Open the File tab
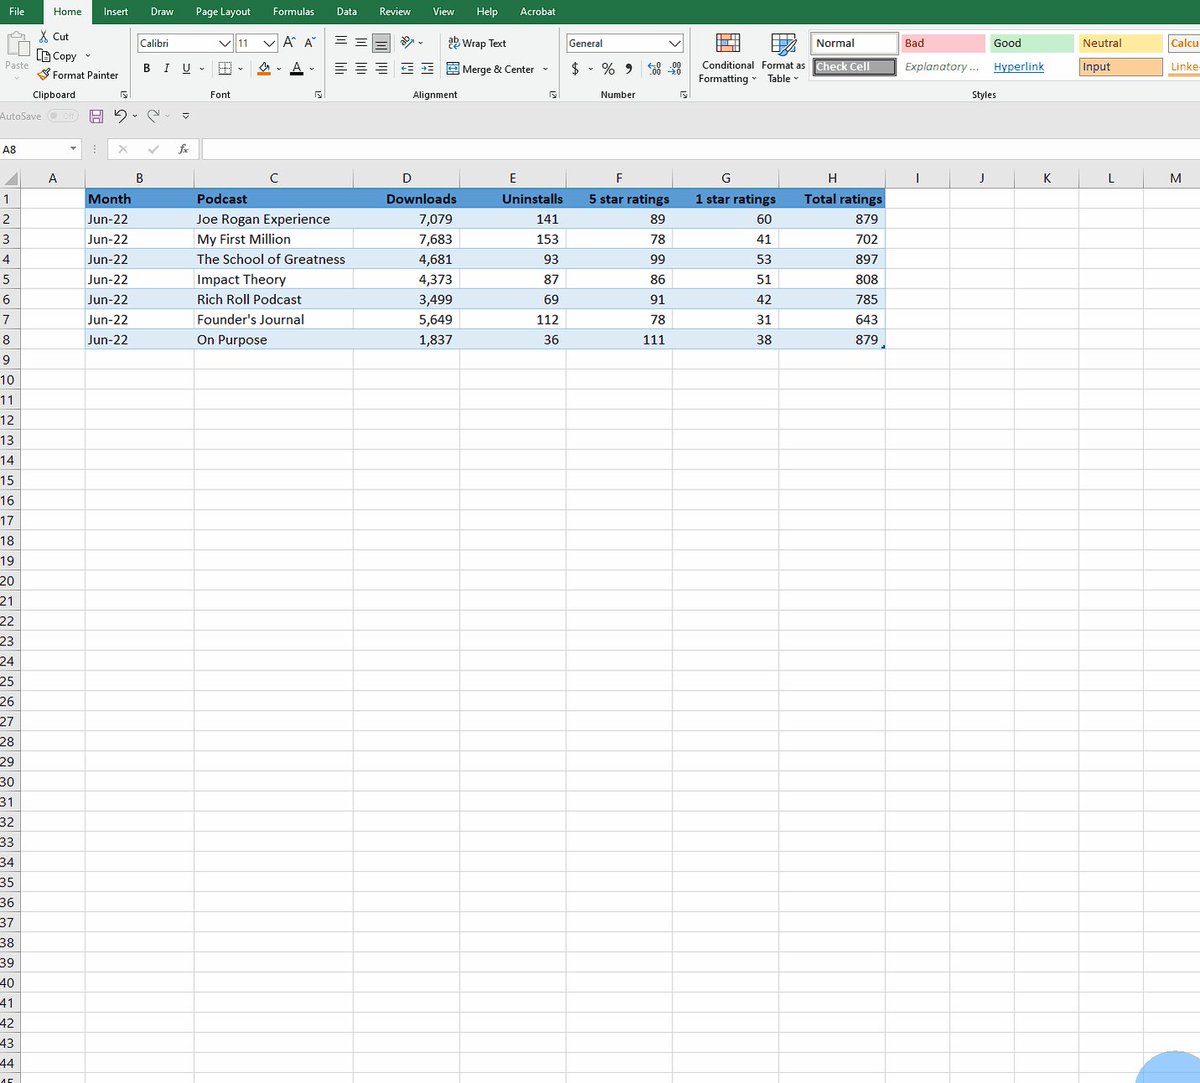1200x1083 pixels. coord(17,11)
